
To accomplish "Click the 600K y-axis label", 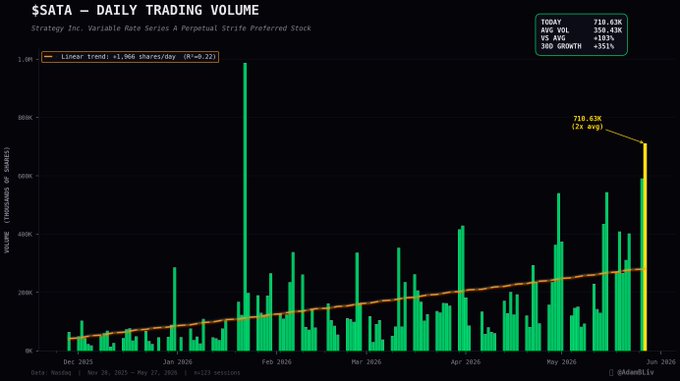I will (25, 176).
